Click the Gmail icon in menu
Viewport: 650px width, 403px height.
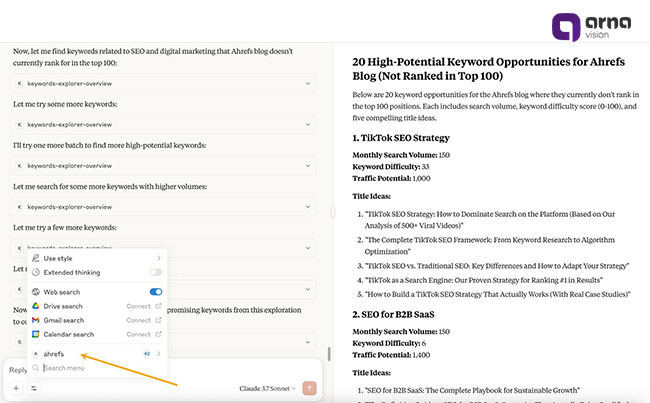pyautogui.click(x=36, y=320)
